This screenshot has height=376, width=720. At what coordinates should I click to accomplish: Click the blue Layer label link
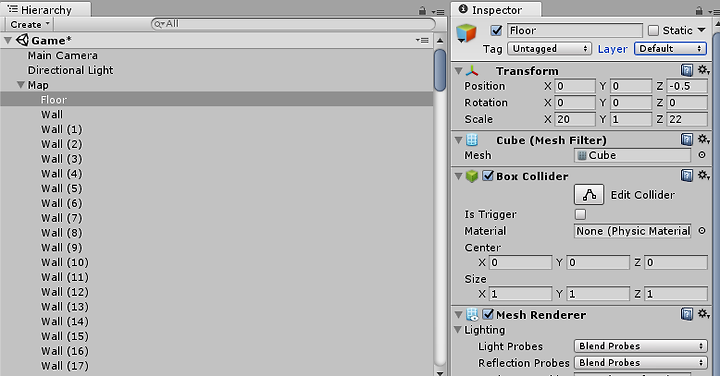(x=613, y=49)
